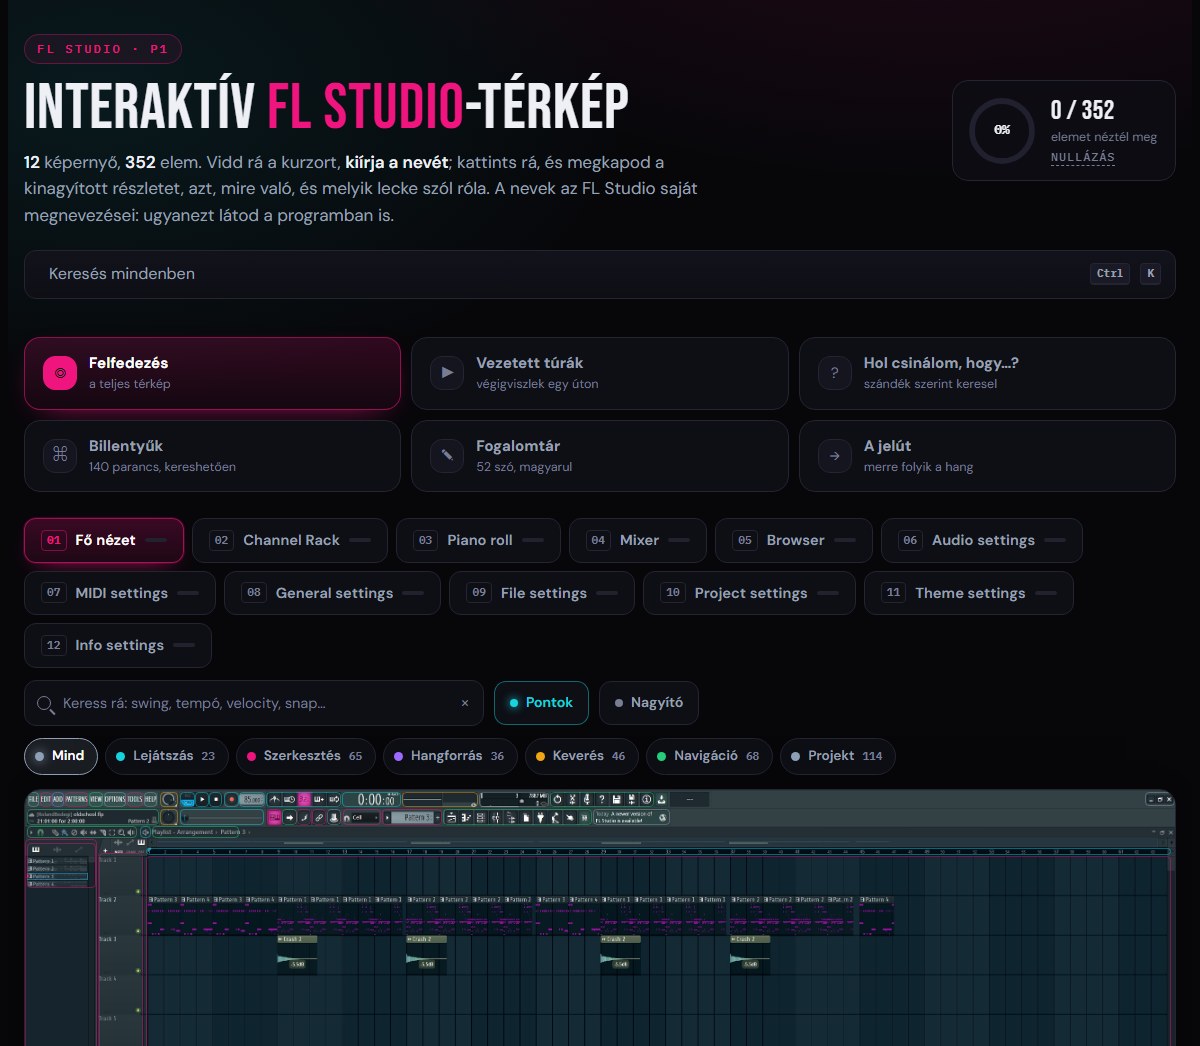Switch to the 03 Piano roll tab
The image size is (1200, 1046).
pyautogui.click(x=478, y=540)
